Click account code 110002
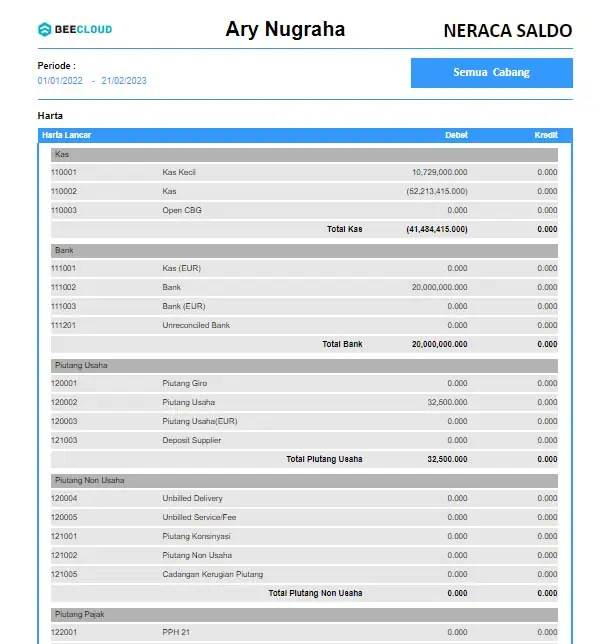 click(64, 191)
